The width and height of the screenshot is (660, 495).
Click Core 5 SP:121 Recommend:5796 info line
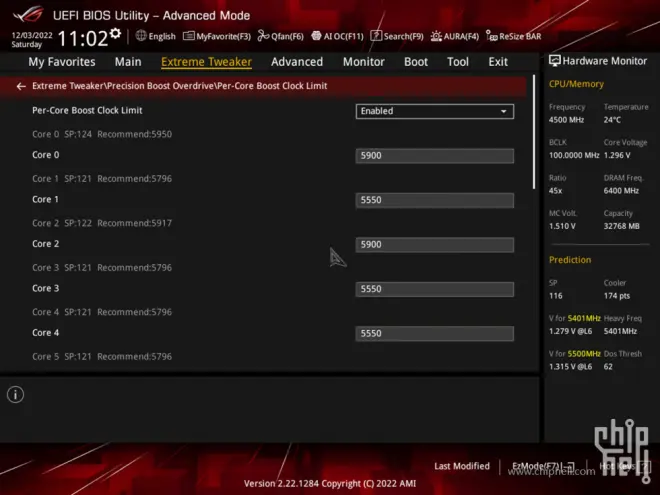pos(102,357)
